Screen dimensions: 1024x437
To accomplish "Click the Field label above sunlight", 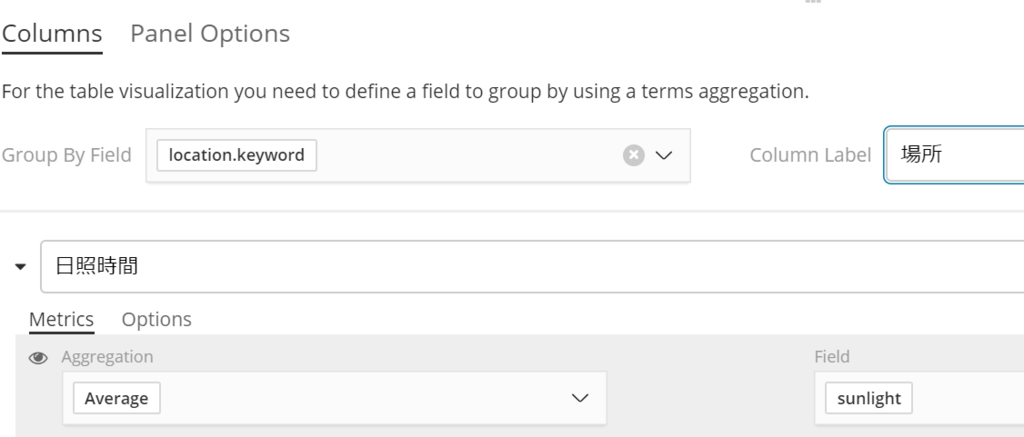I will tap(832, 357).
